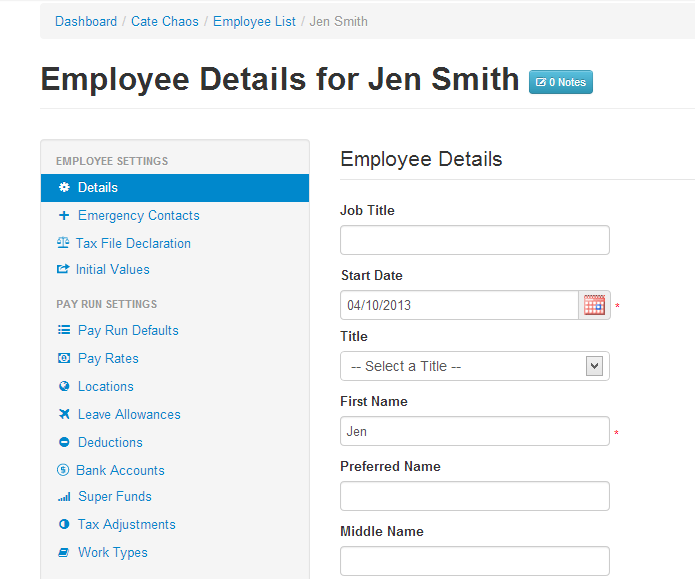This screenshot has height=579, width=695.
Task: Click the minus-circle icon for Deductions
Action: click(x=64, y=442)
